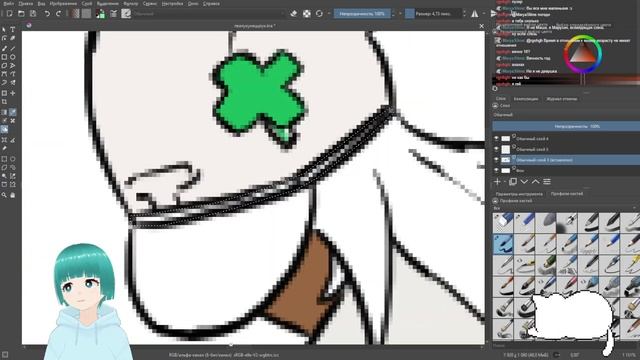Reload the original brush preset
Image resolution: width=640 pixels, height=360 pixels.
[x=319, y=13]
